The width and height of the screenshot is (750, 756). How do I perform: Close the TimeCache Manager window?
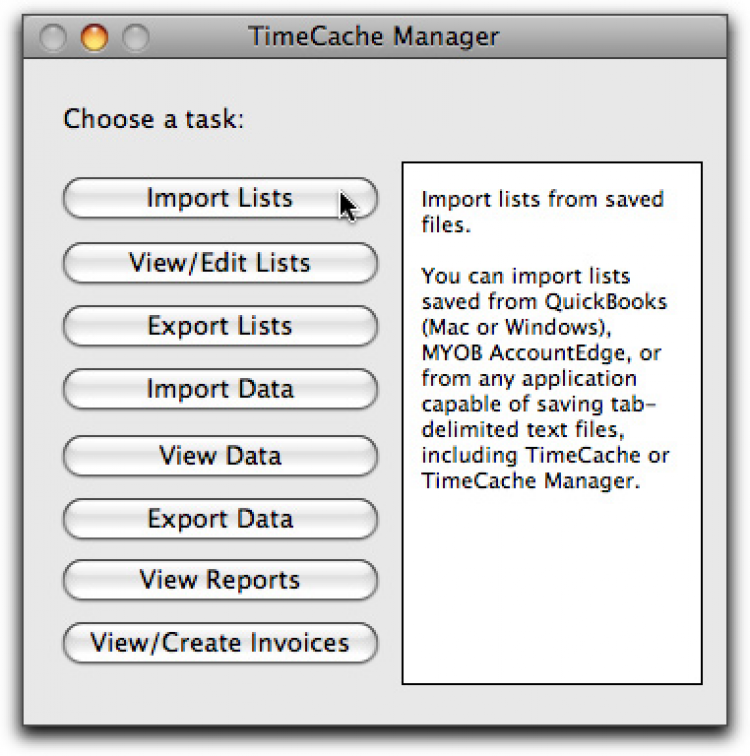[53, 39]
